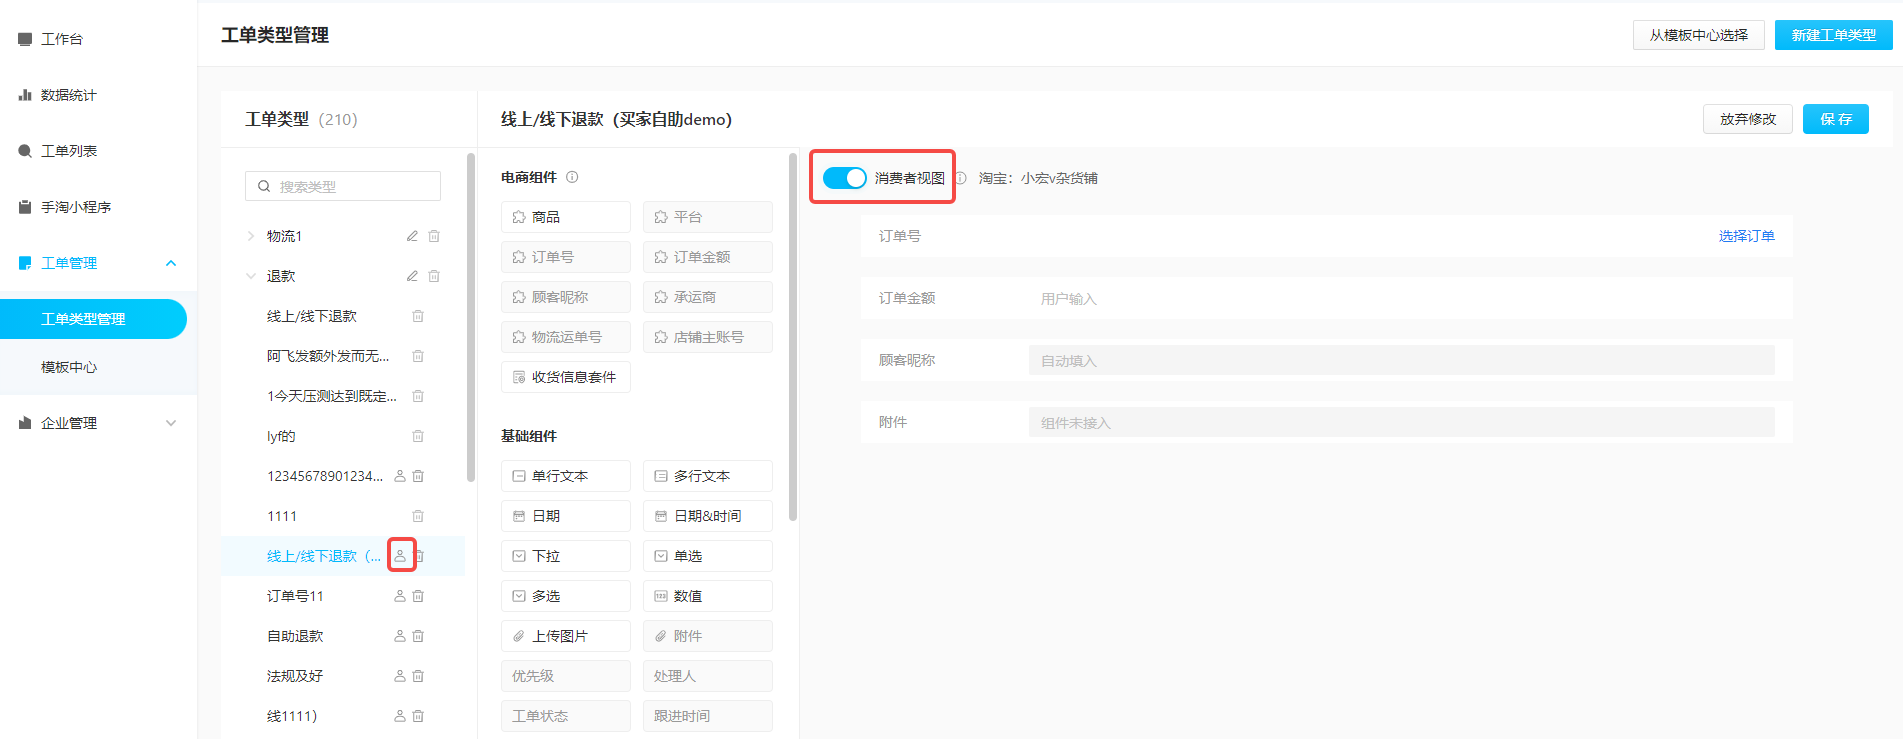Delete the 线1111) type

click(418, 716)
